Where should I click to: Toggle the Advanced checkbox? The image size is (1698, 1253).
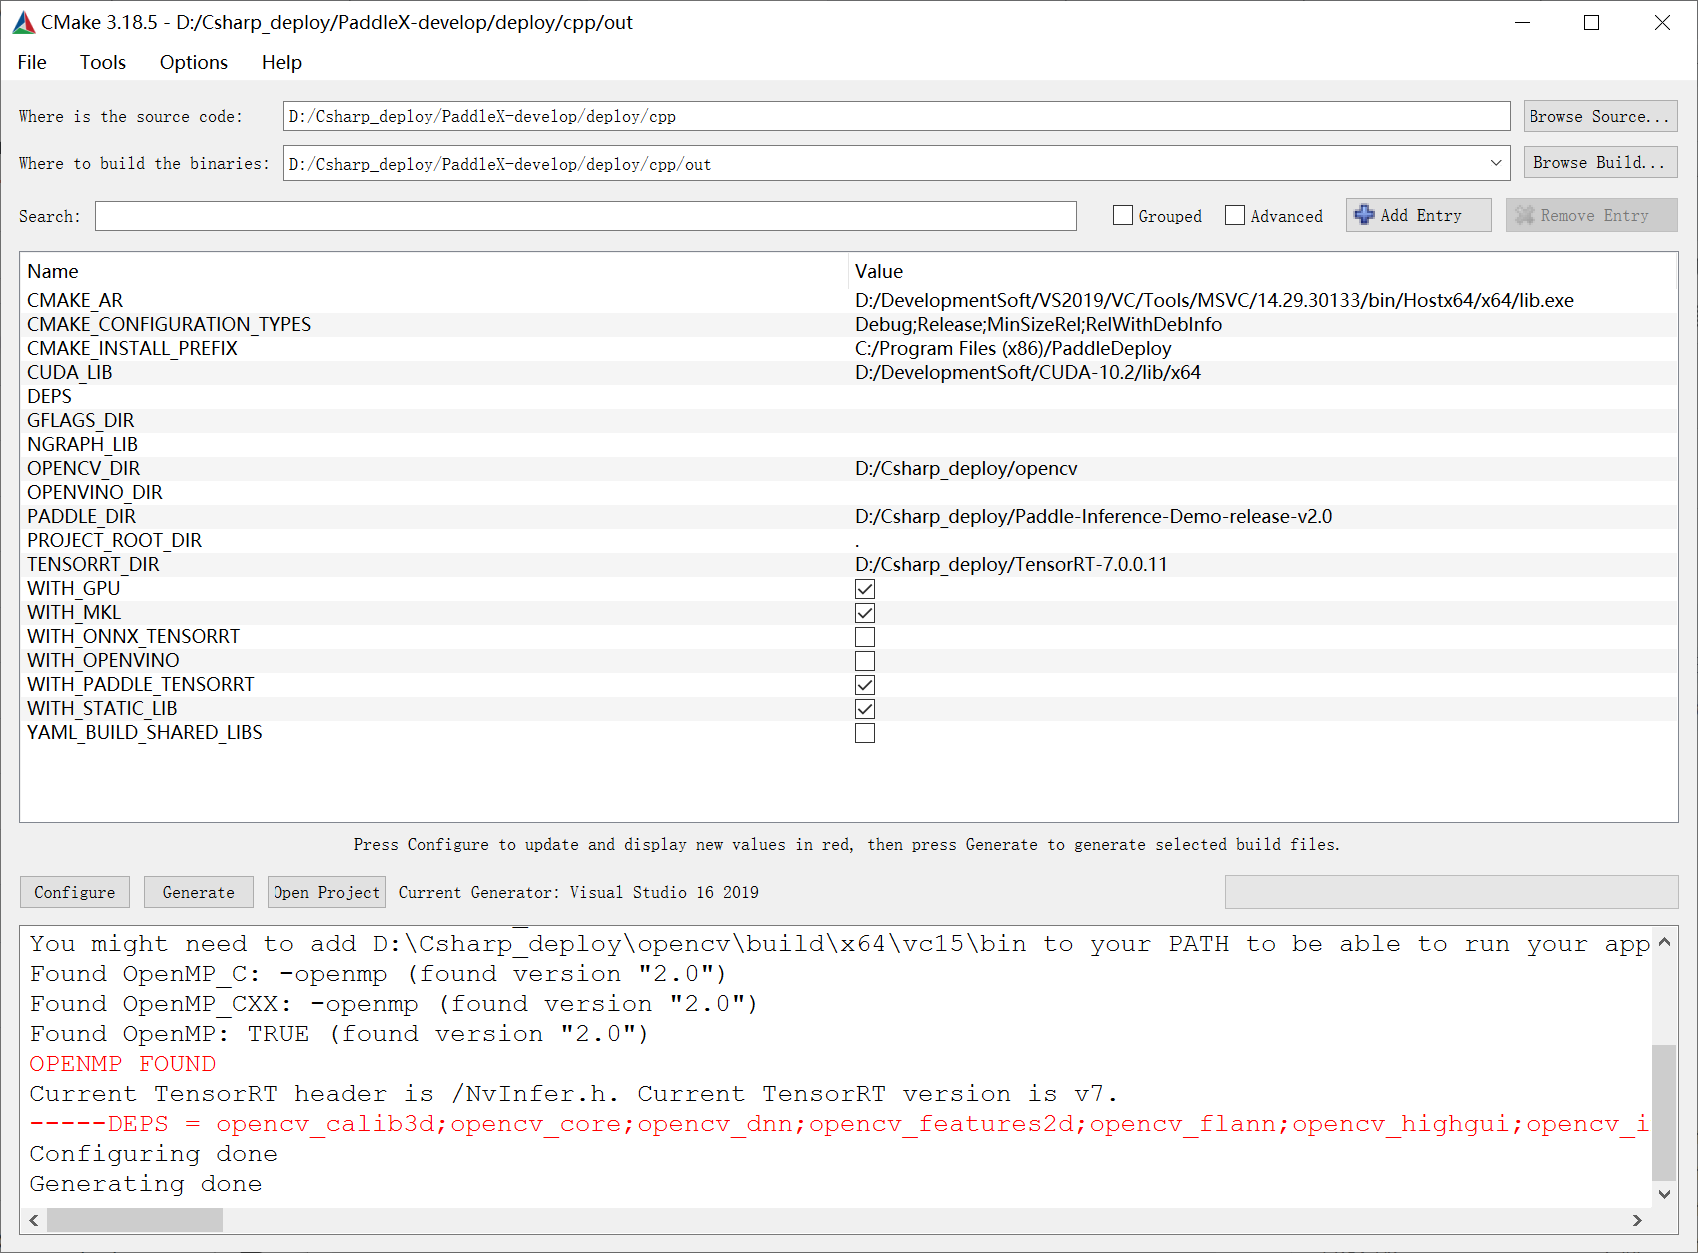pos(1235,215)
